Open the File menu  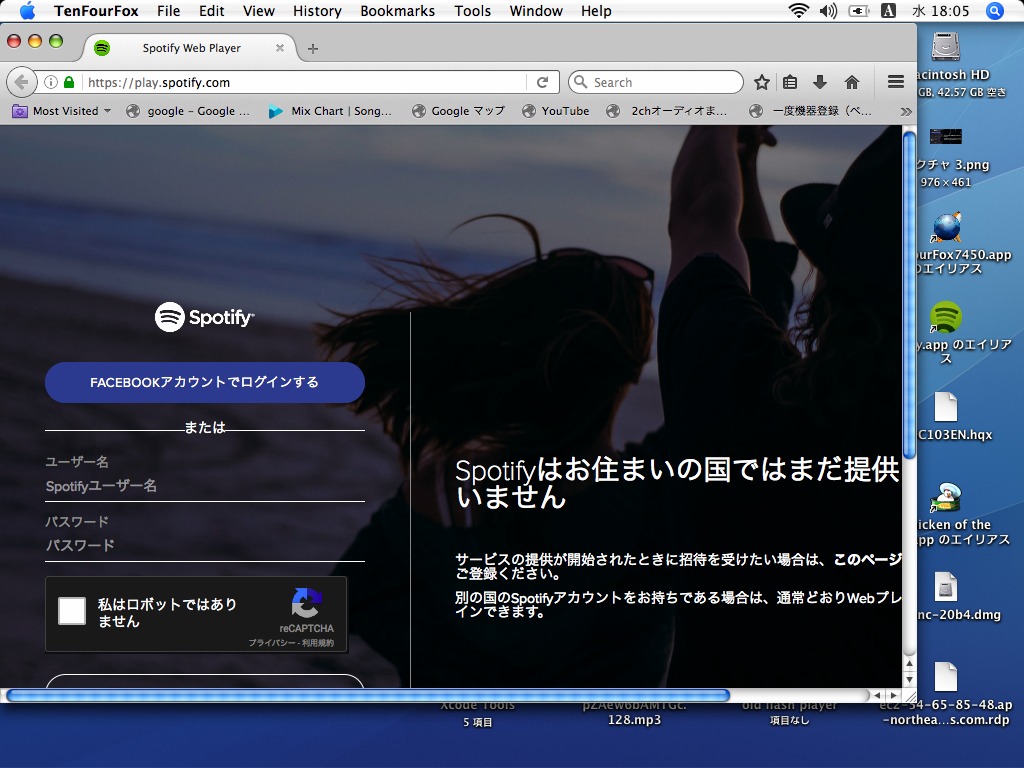168,11
